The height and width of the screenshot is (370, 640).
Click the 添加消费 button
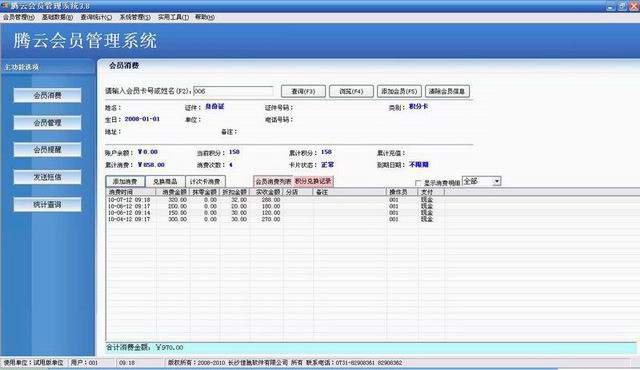tap(125, 182)
